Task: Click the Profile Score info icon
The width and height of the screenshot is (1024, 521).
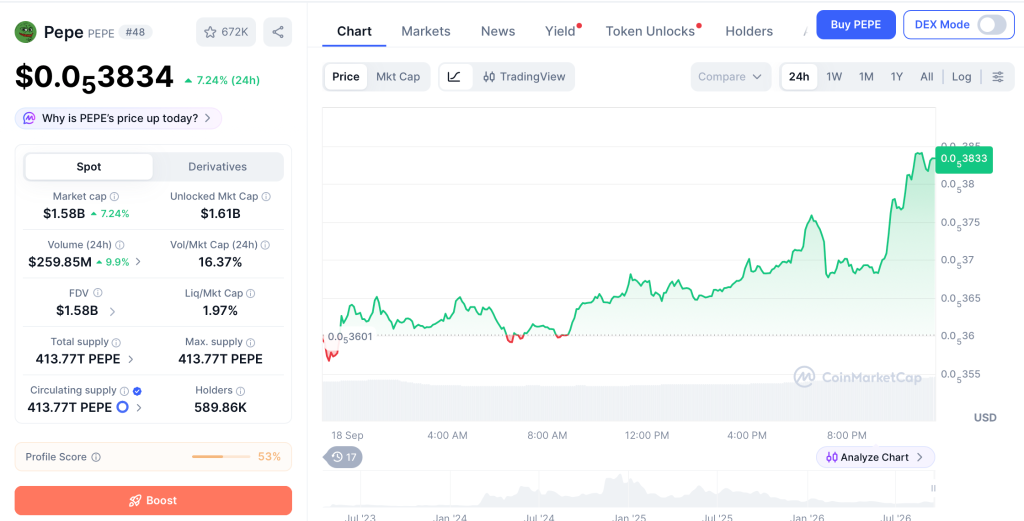Action: click(96, 457)
